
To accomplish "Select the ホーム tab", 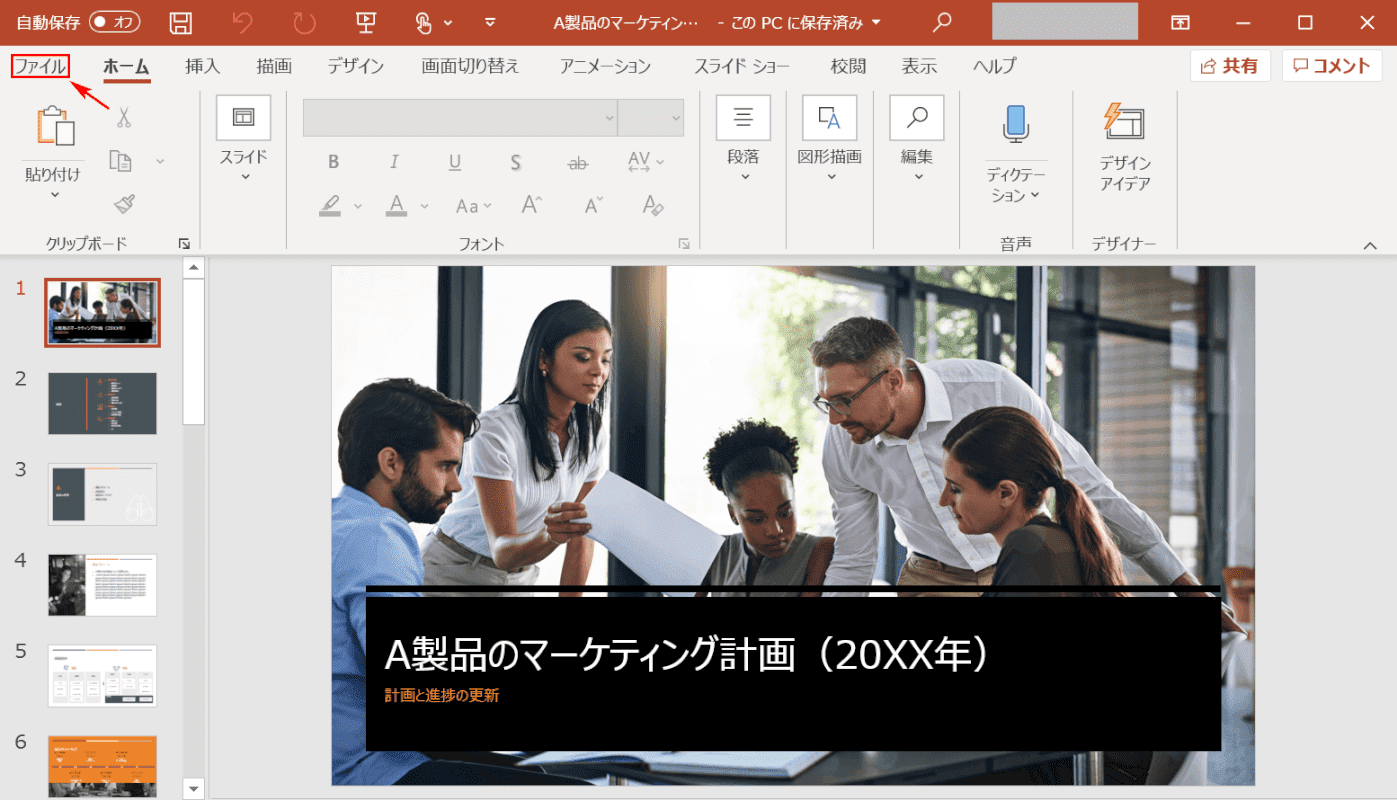I will [x=126, y=67].
